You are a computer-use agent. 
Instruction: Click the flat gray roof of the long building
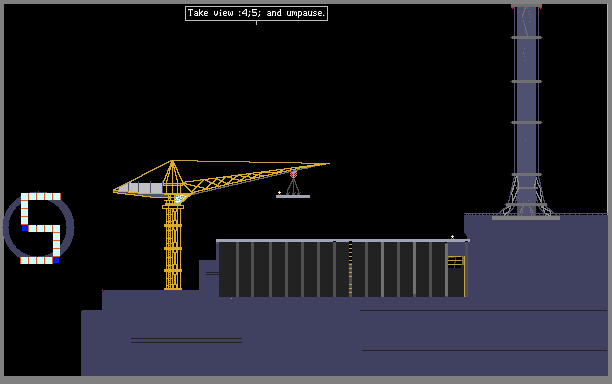pos(343,241)
